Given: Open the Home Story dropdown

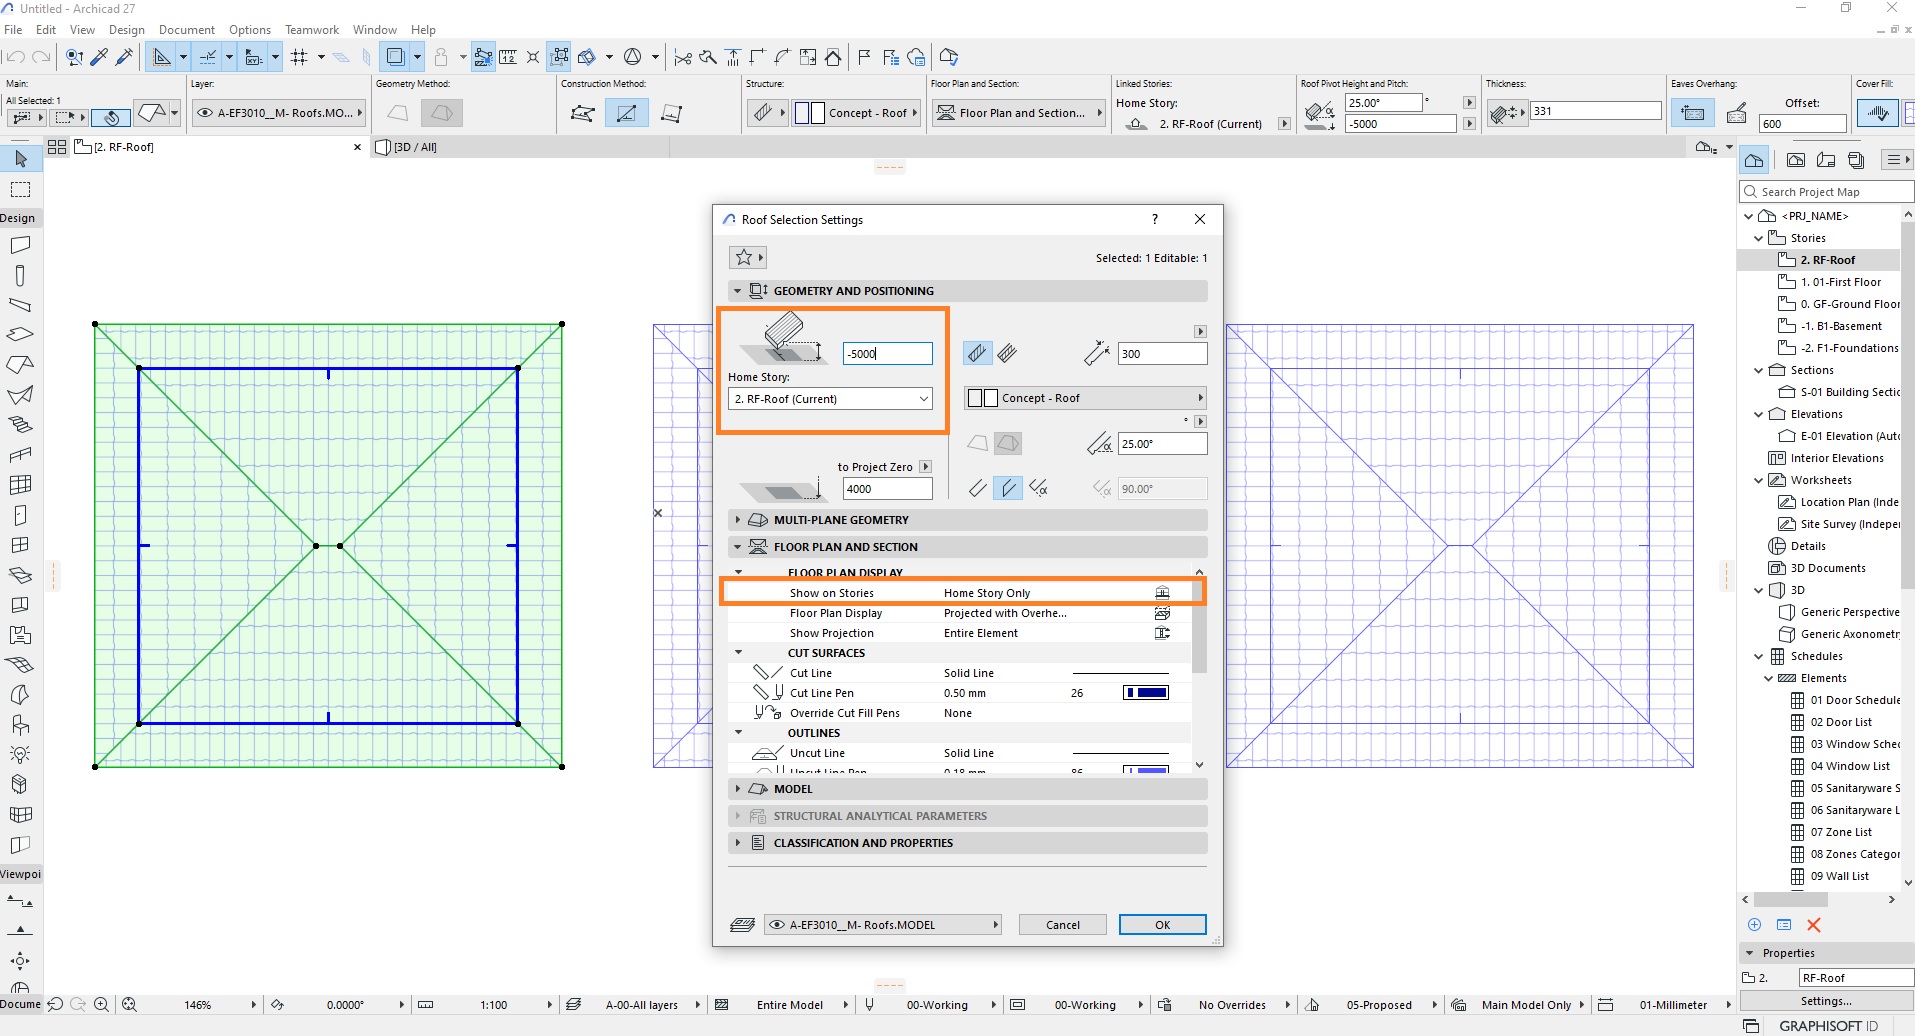Looking at the screenshot, I should 830,399.
